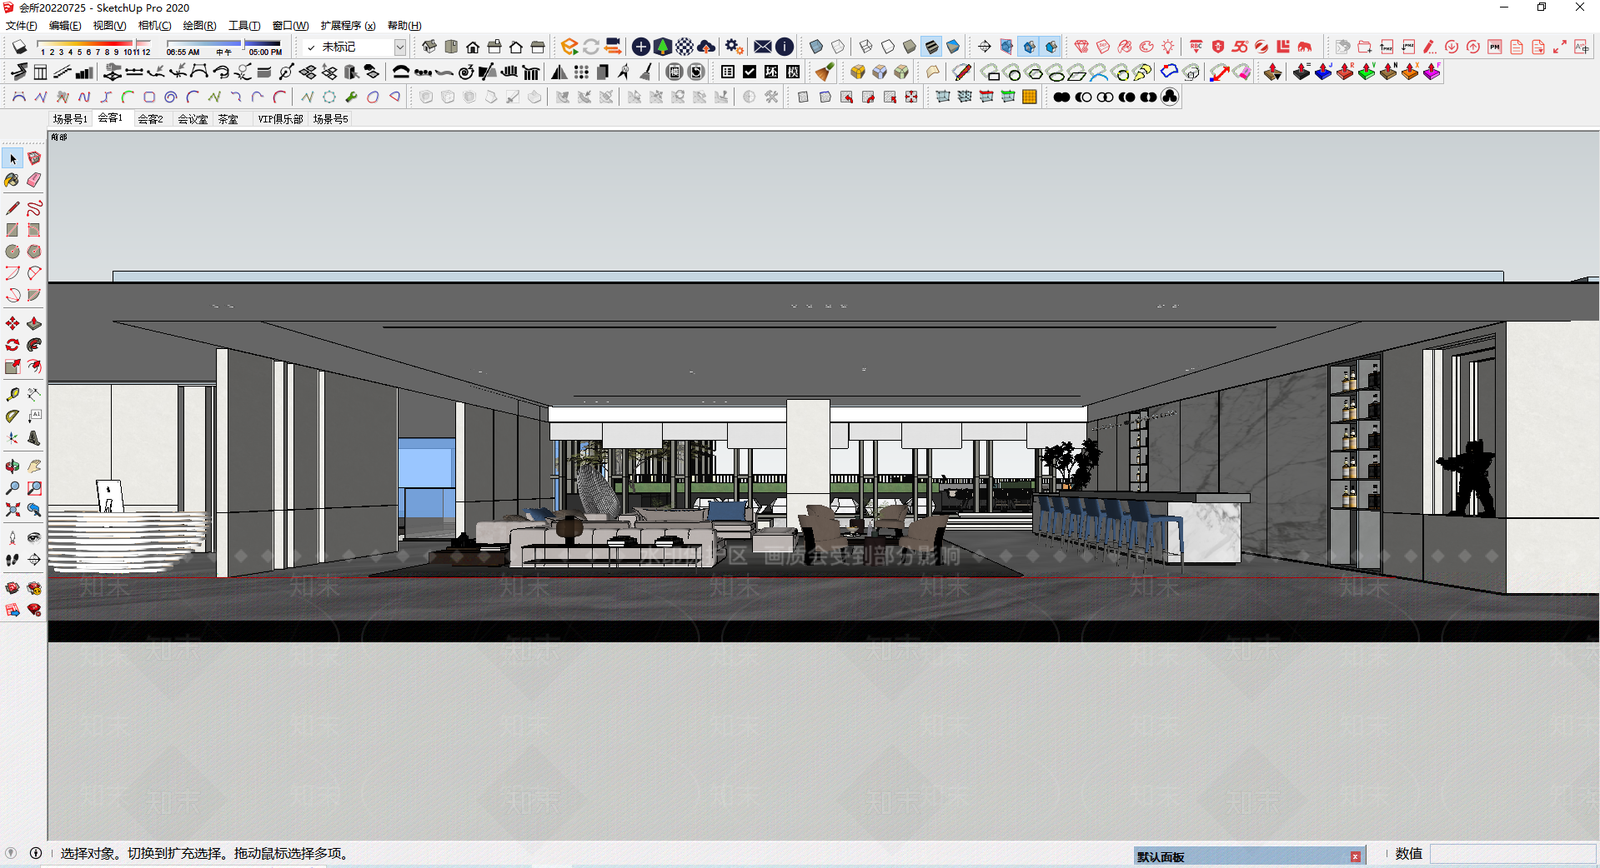Select the Rotate tool
The width and height of the screenshot is (1600, 868).
12,345
